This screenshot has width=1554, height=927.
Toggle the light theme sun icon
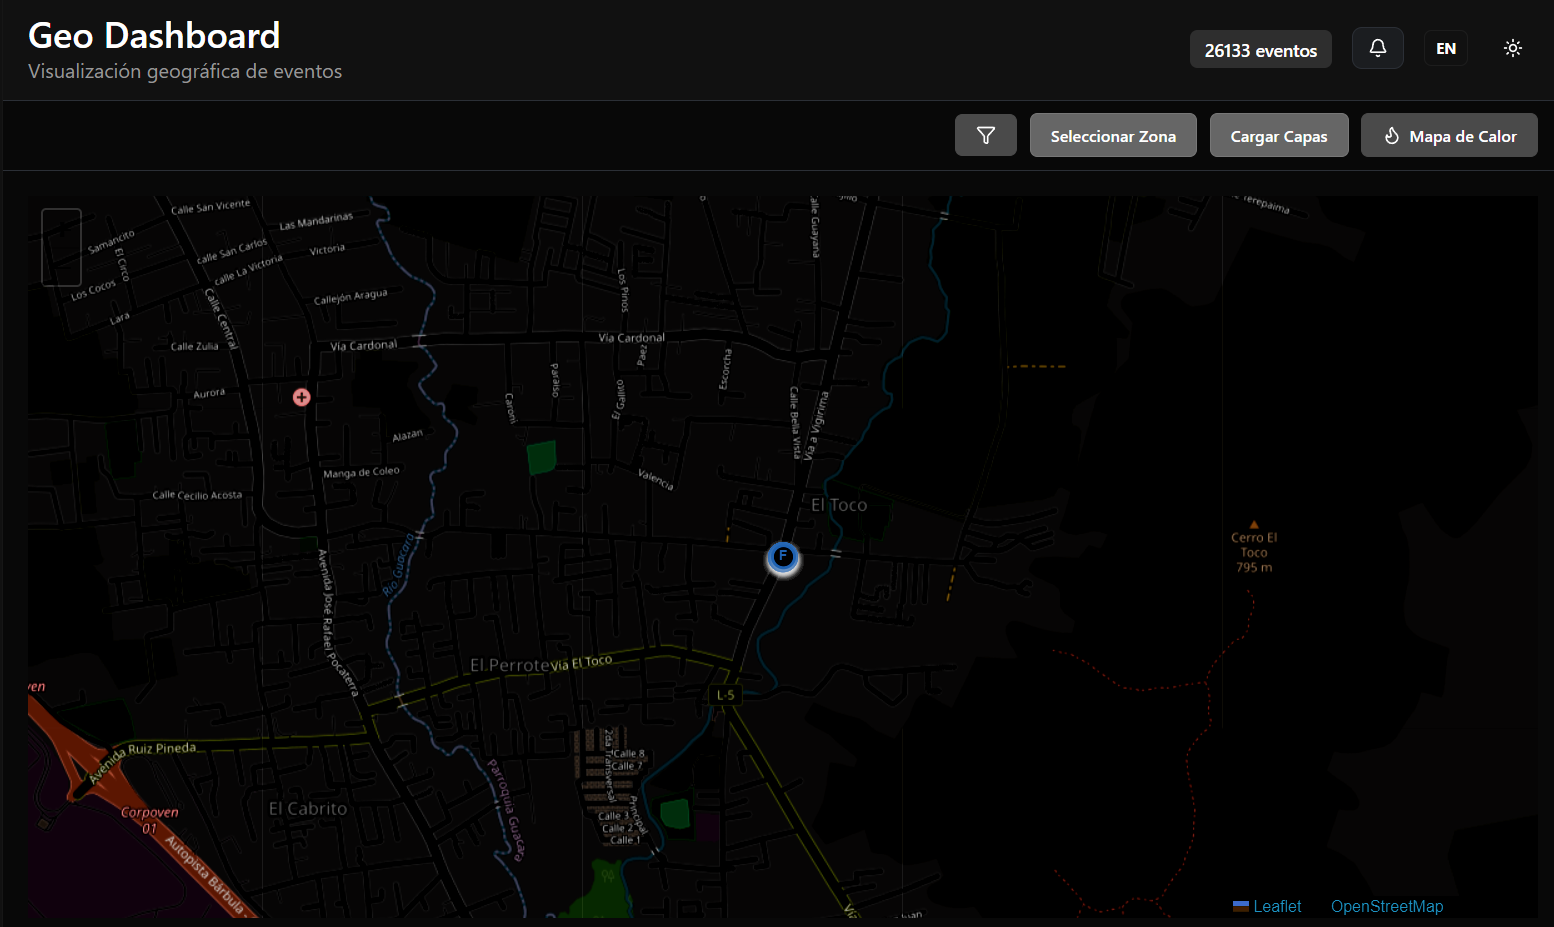point(1513,48)
